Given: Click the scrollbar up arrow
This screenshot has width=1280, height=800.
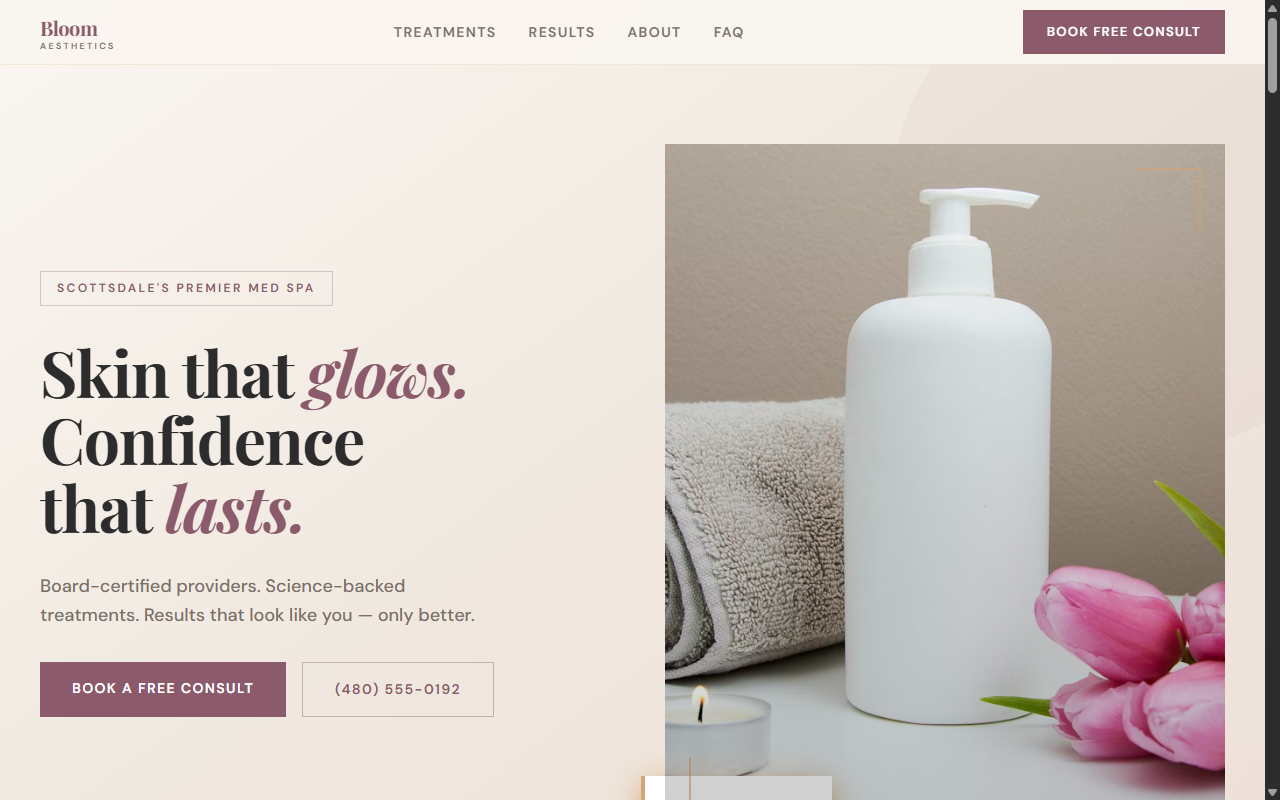Looking at the screenshot, I should [1272, 7].
